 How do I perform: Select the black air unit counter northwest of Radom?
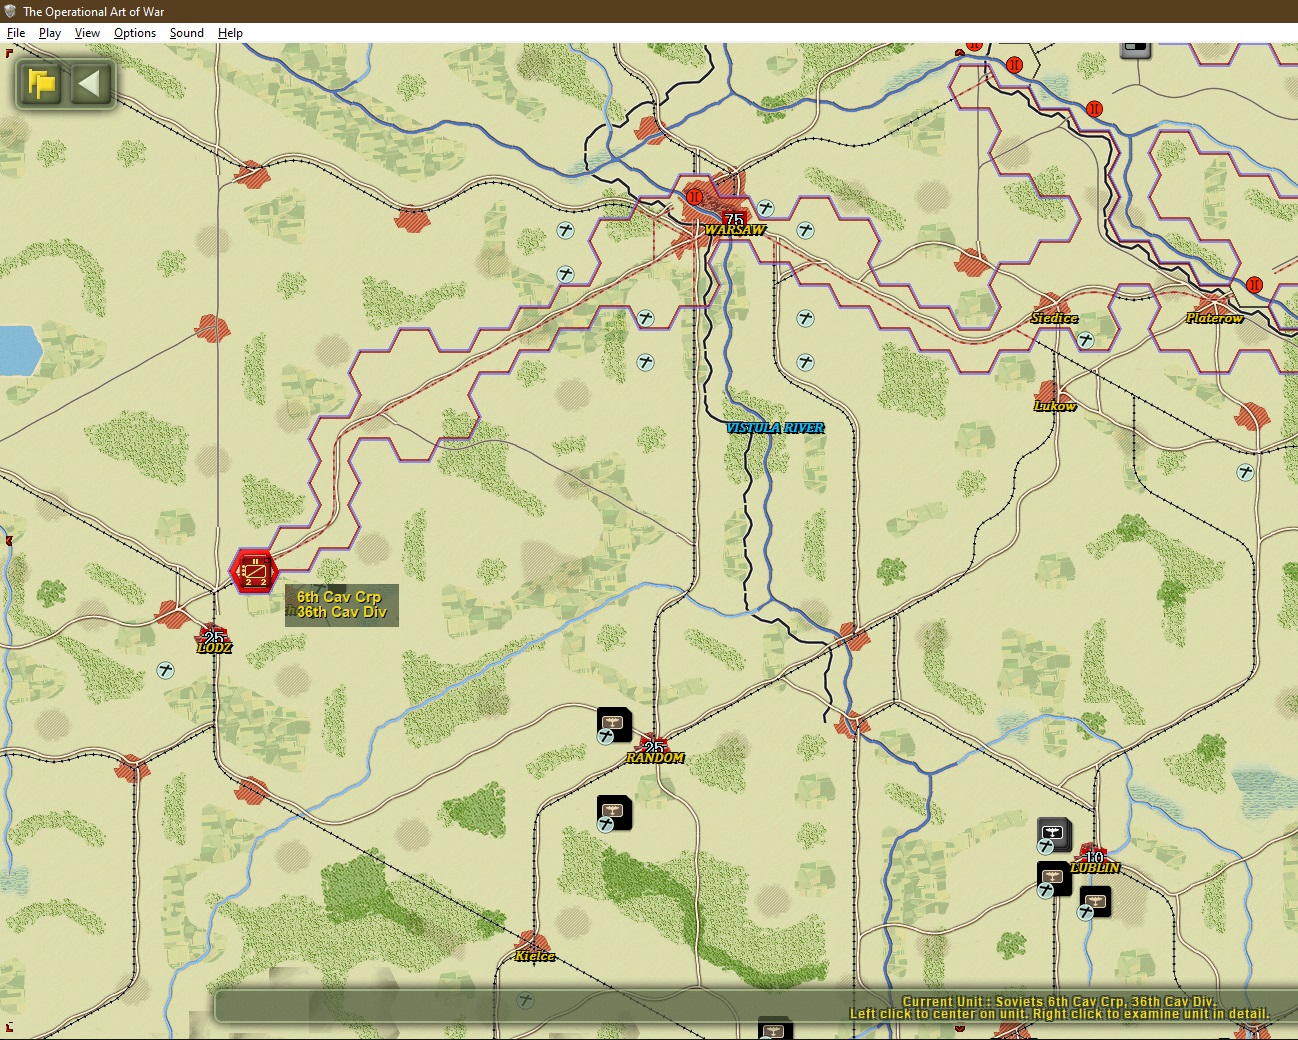pos(614,724)
